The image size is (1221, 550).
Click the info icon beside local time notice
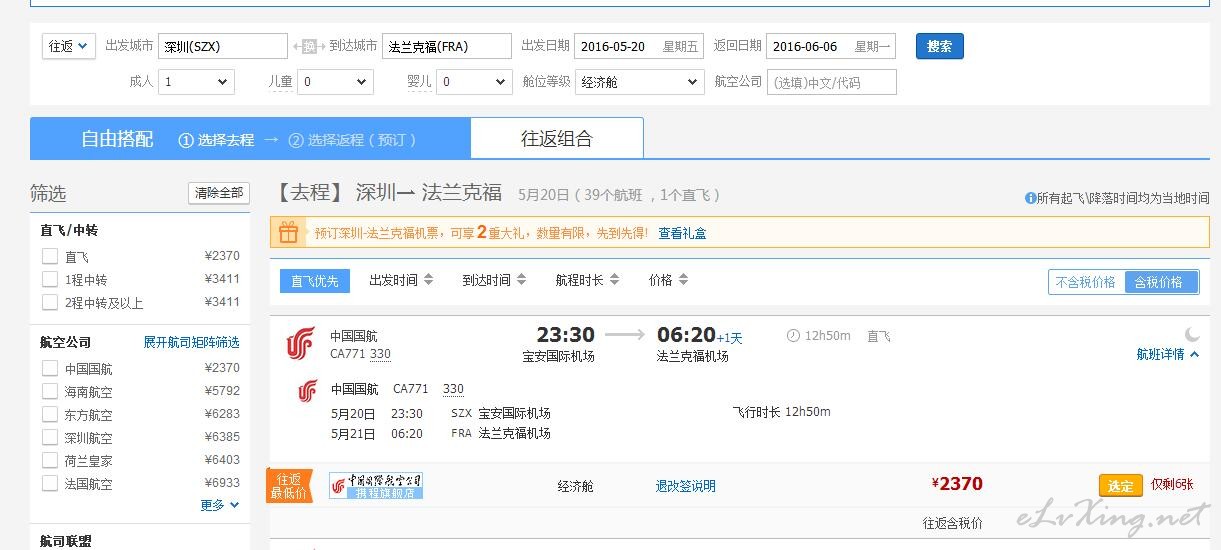tap(1030, 198)
